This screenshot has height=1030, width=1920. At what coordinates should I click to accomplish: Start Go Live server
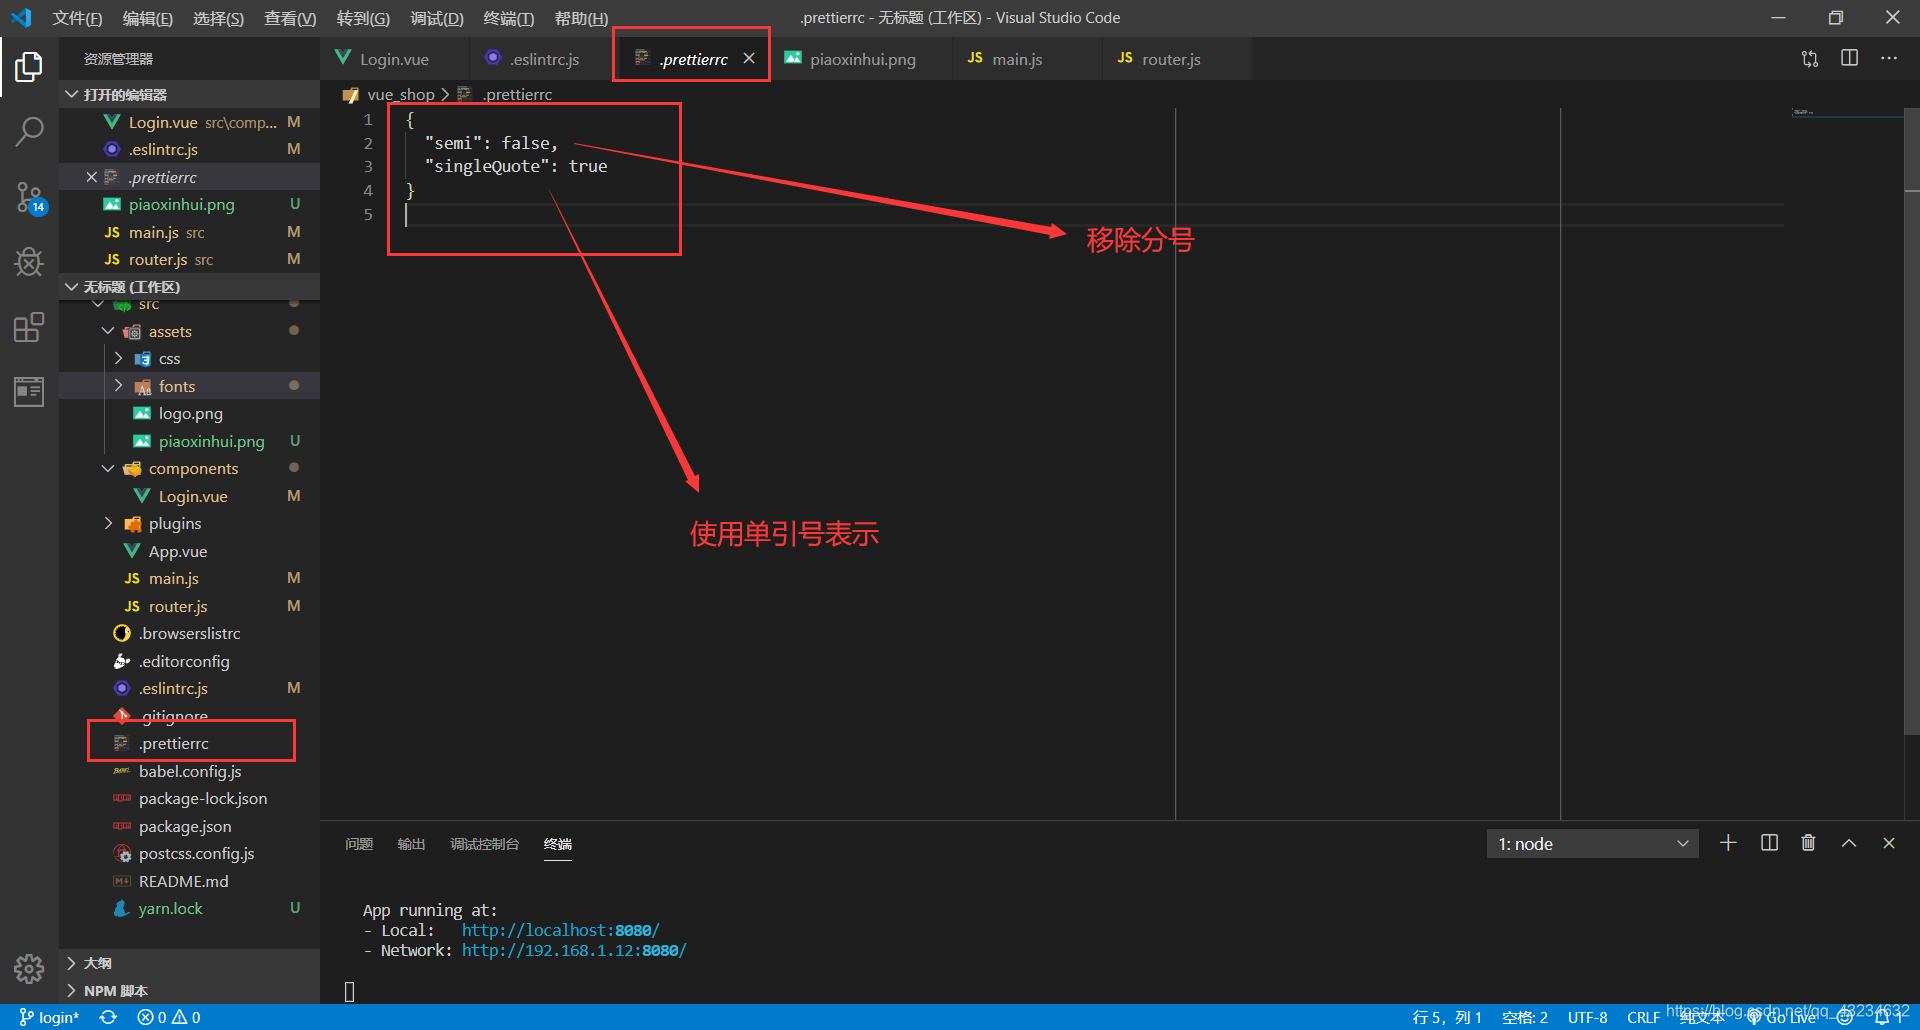point(1782,1018)
